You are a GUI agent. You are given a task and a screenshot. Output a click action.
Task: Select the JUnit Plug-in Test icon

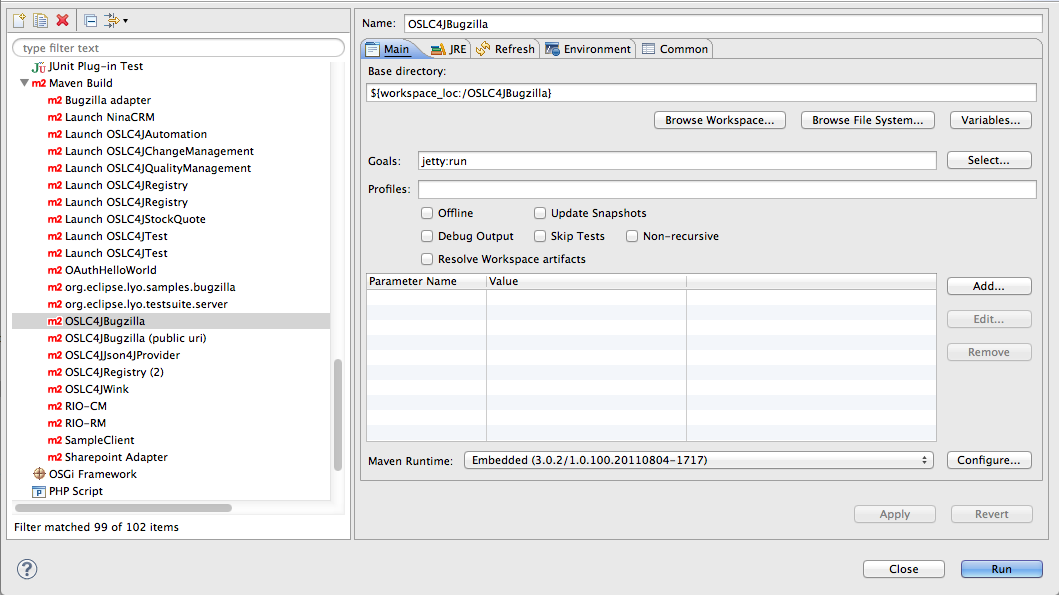38,67
